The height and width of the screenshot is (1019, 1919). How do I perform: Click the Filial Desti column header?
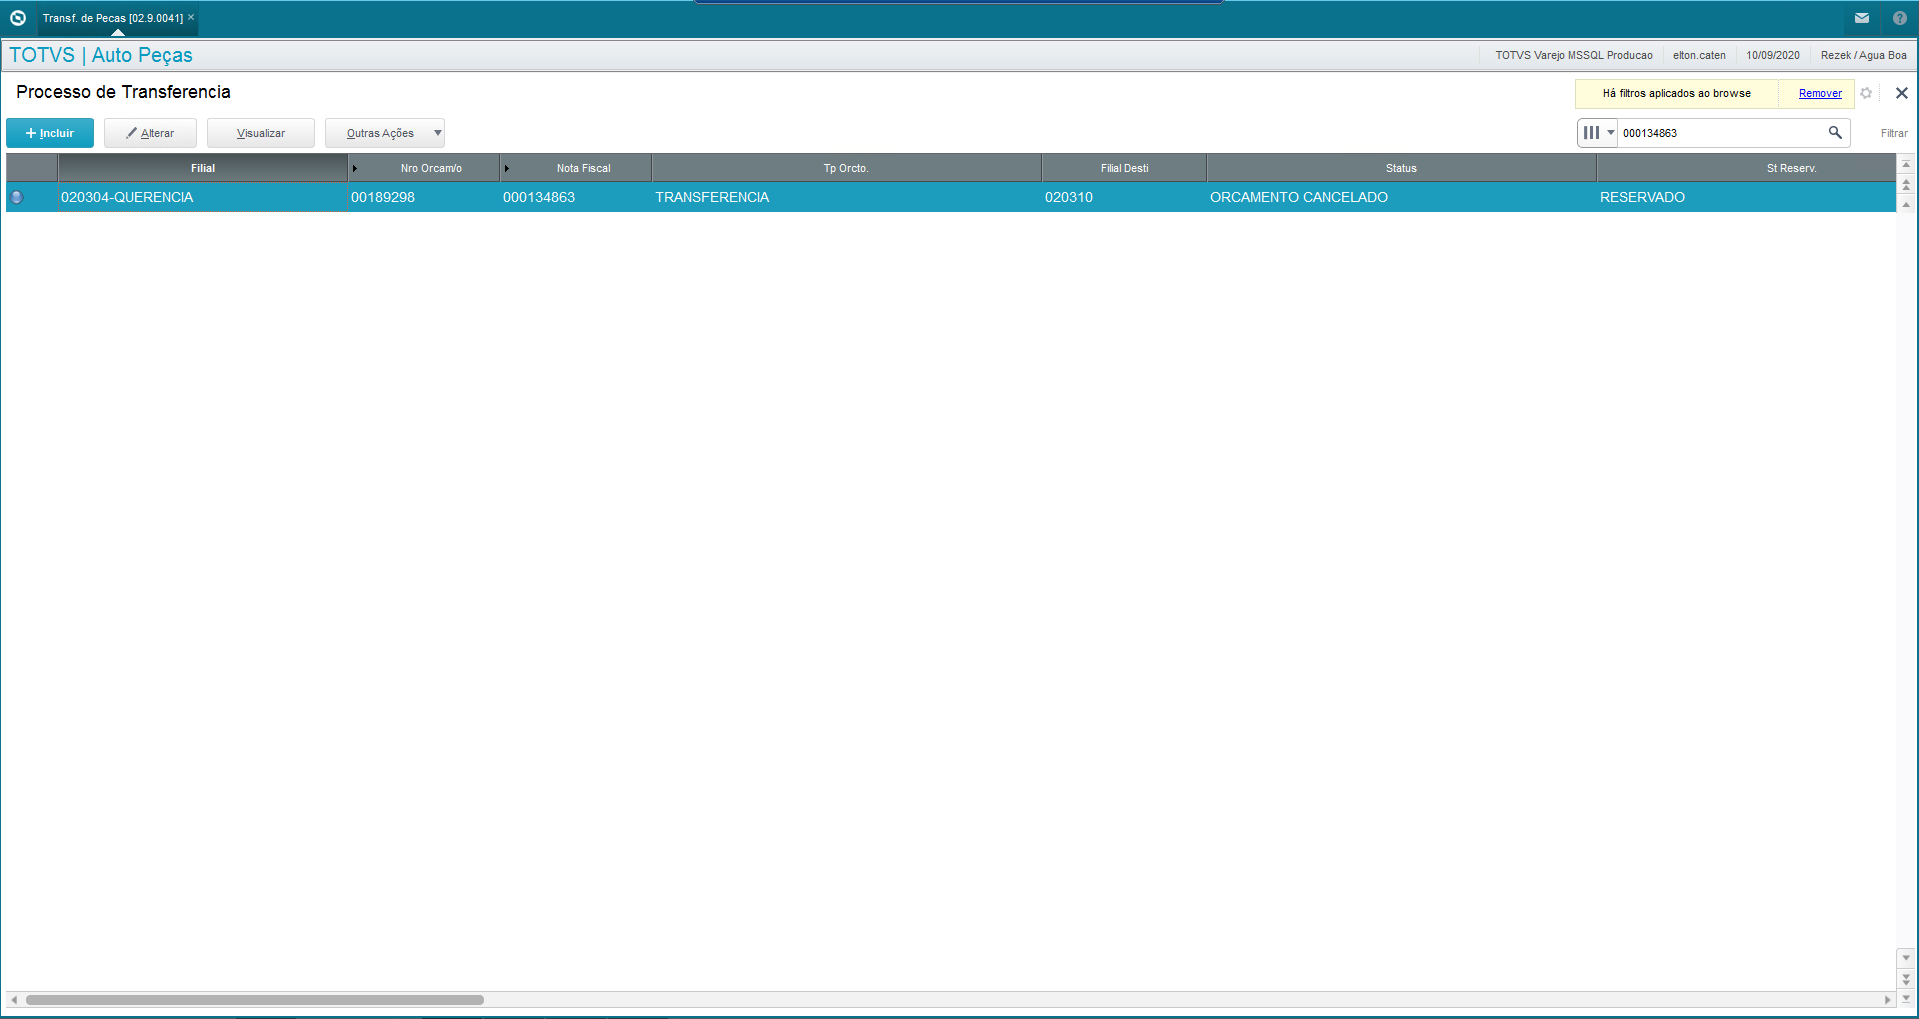click(x=1124, y=168)
